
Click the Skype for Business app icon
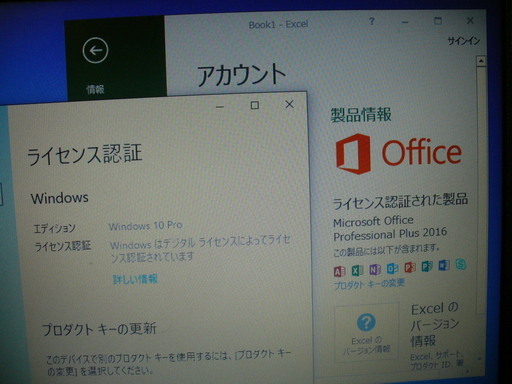point(461,264)
